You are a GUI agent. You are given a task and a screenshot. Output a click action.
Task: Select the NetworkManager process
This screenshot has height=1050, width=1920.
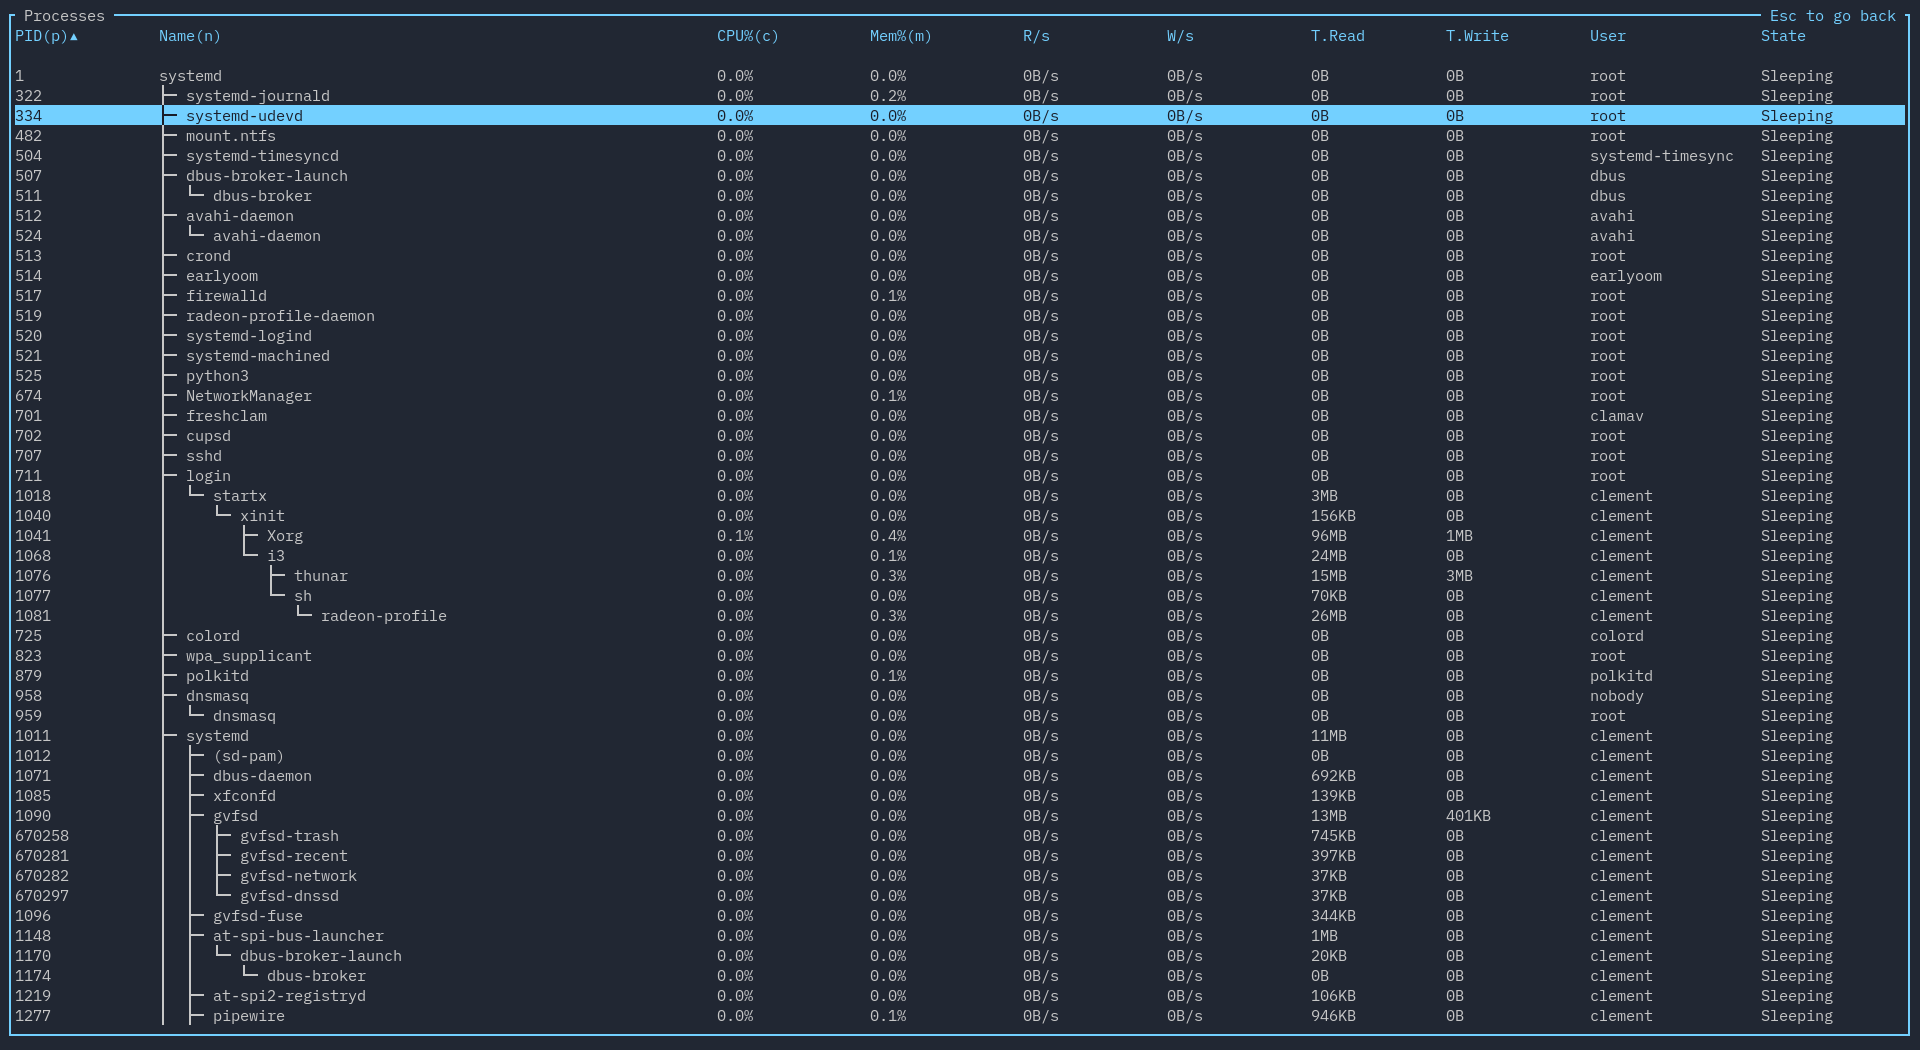point(247,396)
